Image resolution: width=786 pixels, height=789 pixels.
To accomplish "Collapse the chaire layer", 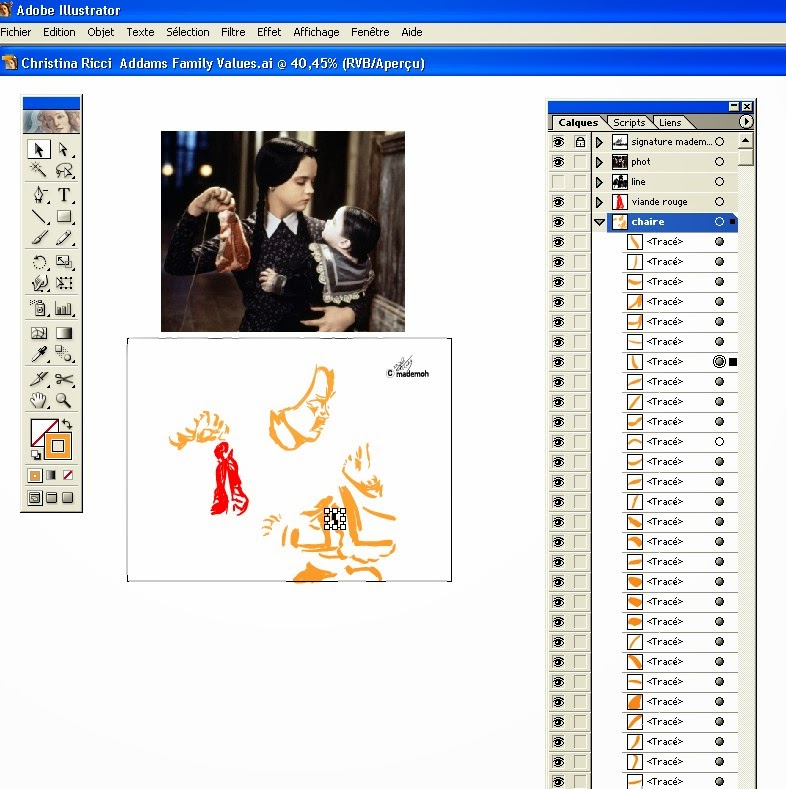I will click(x=599, y=222).
